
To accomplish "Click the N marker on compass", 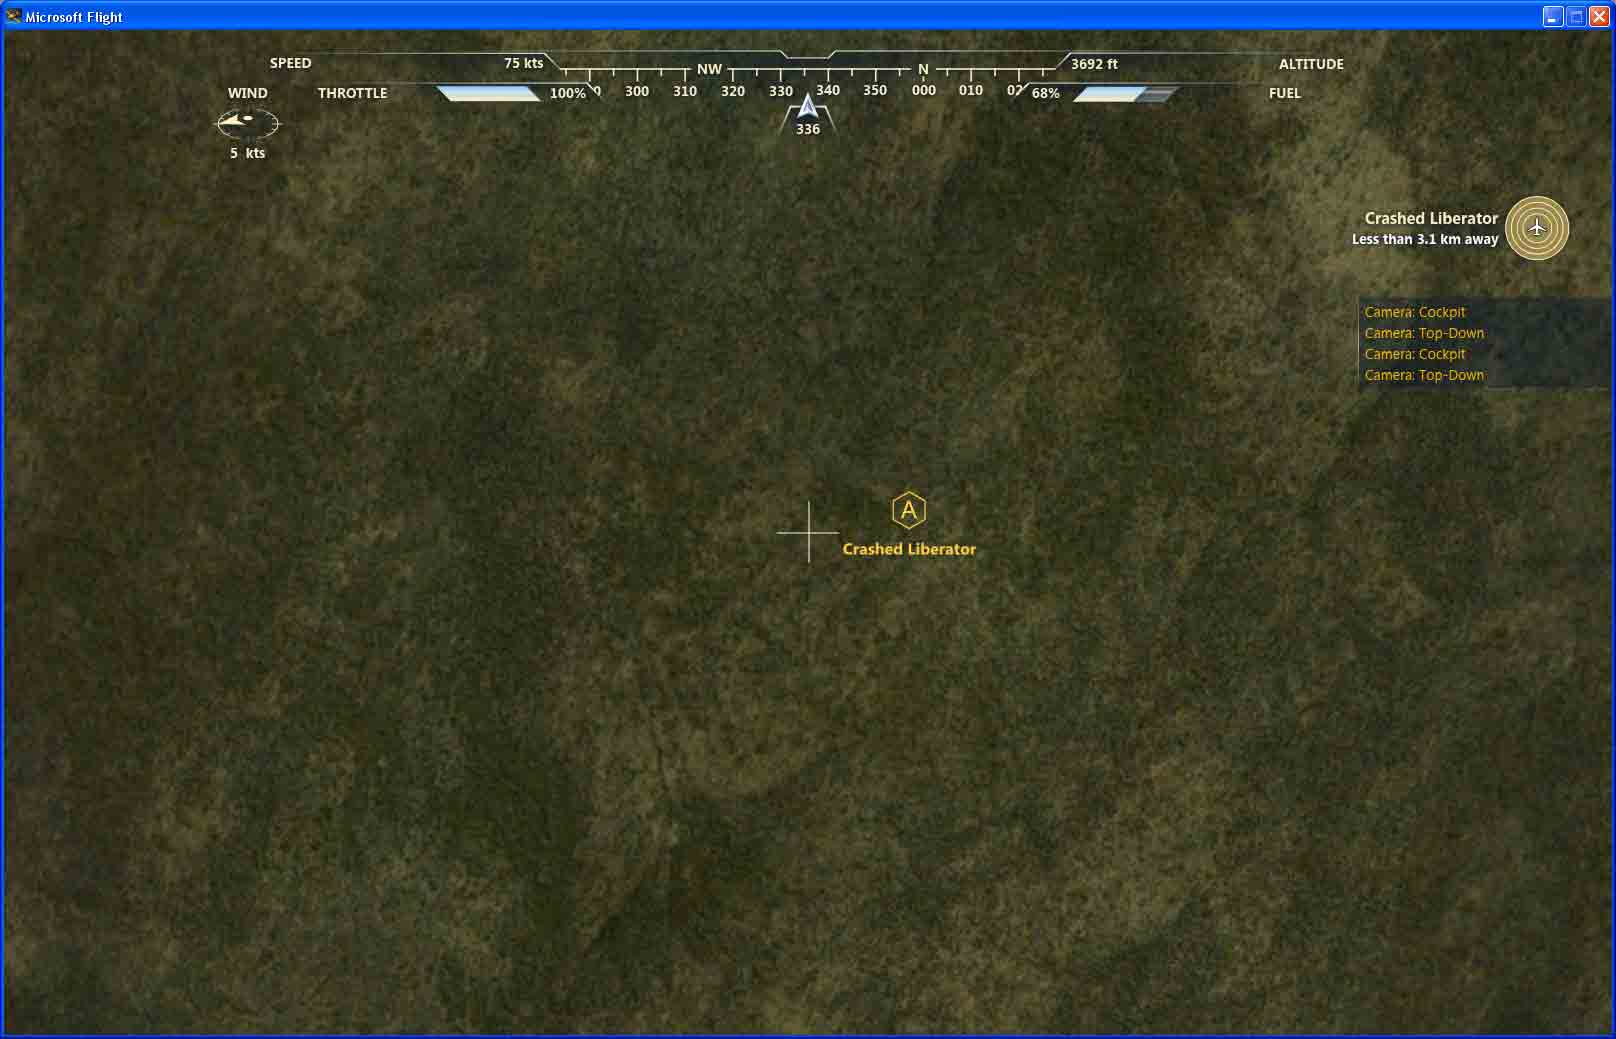I will [x=923, y=69].
